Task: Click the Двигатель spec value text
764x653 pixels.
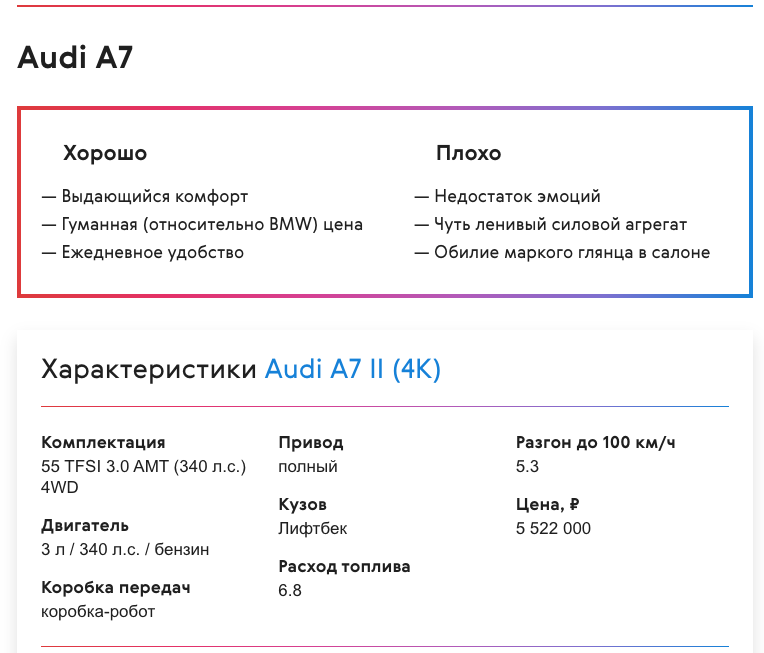Action: click(125, 550)
